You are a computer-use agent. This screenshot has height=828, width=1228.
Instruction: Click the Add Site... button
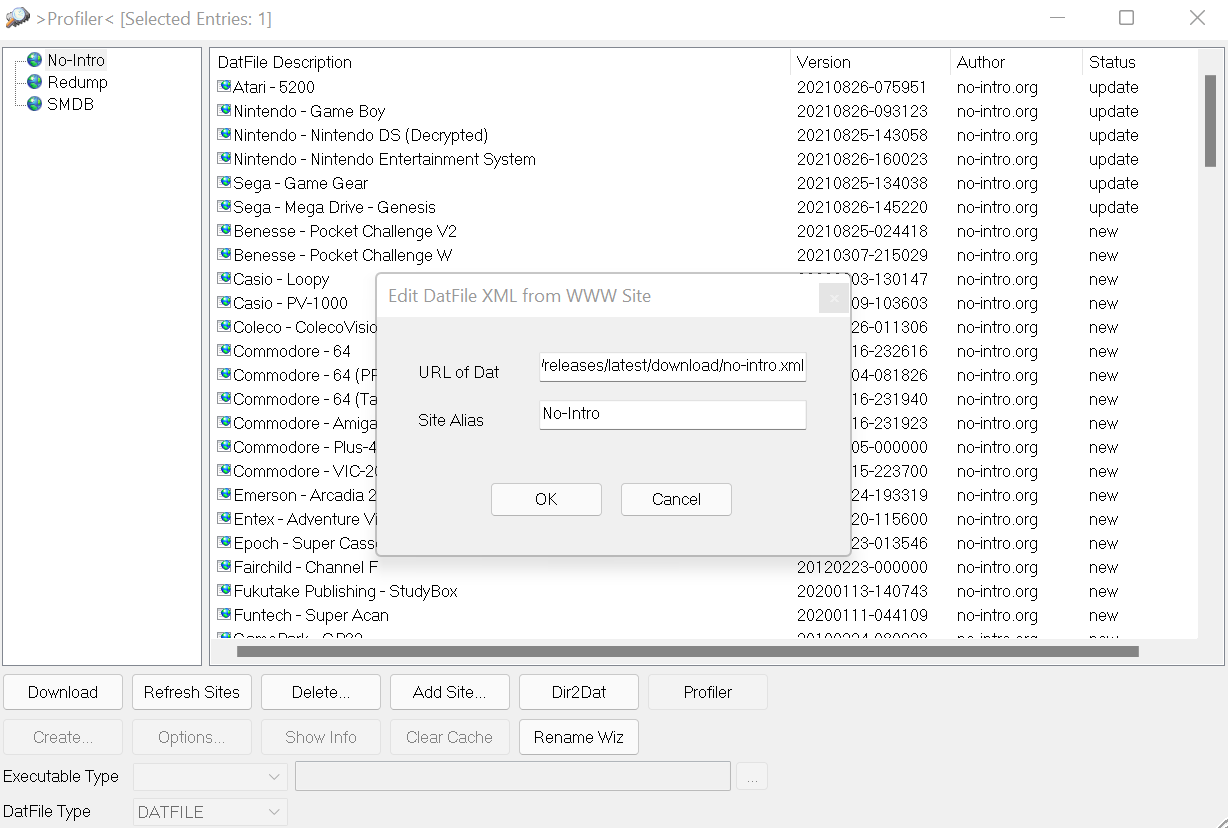pyautogui.click(x=450, y=692)
